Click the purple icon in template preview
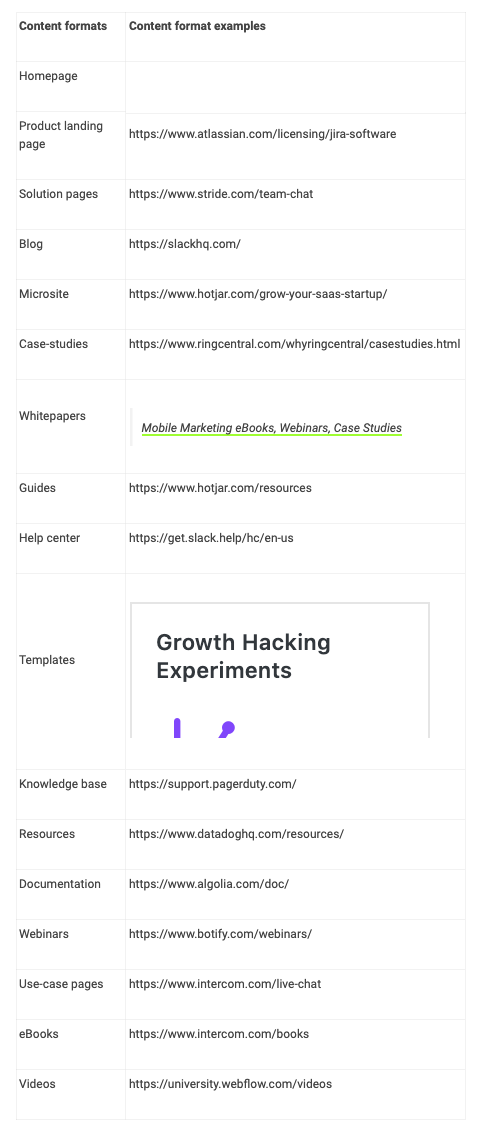 coord(204,728)
